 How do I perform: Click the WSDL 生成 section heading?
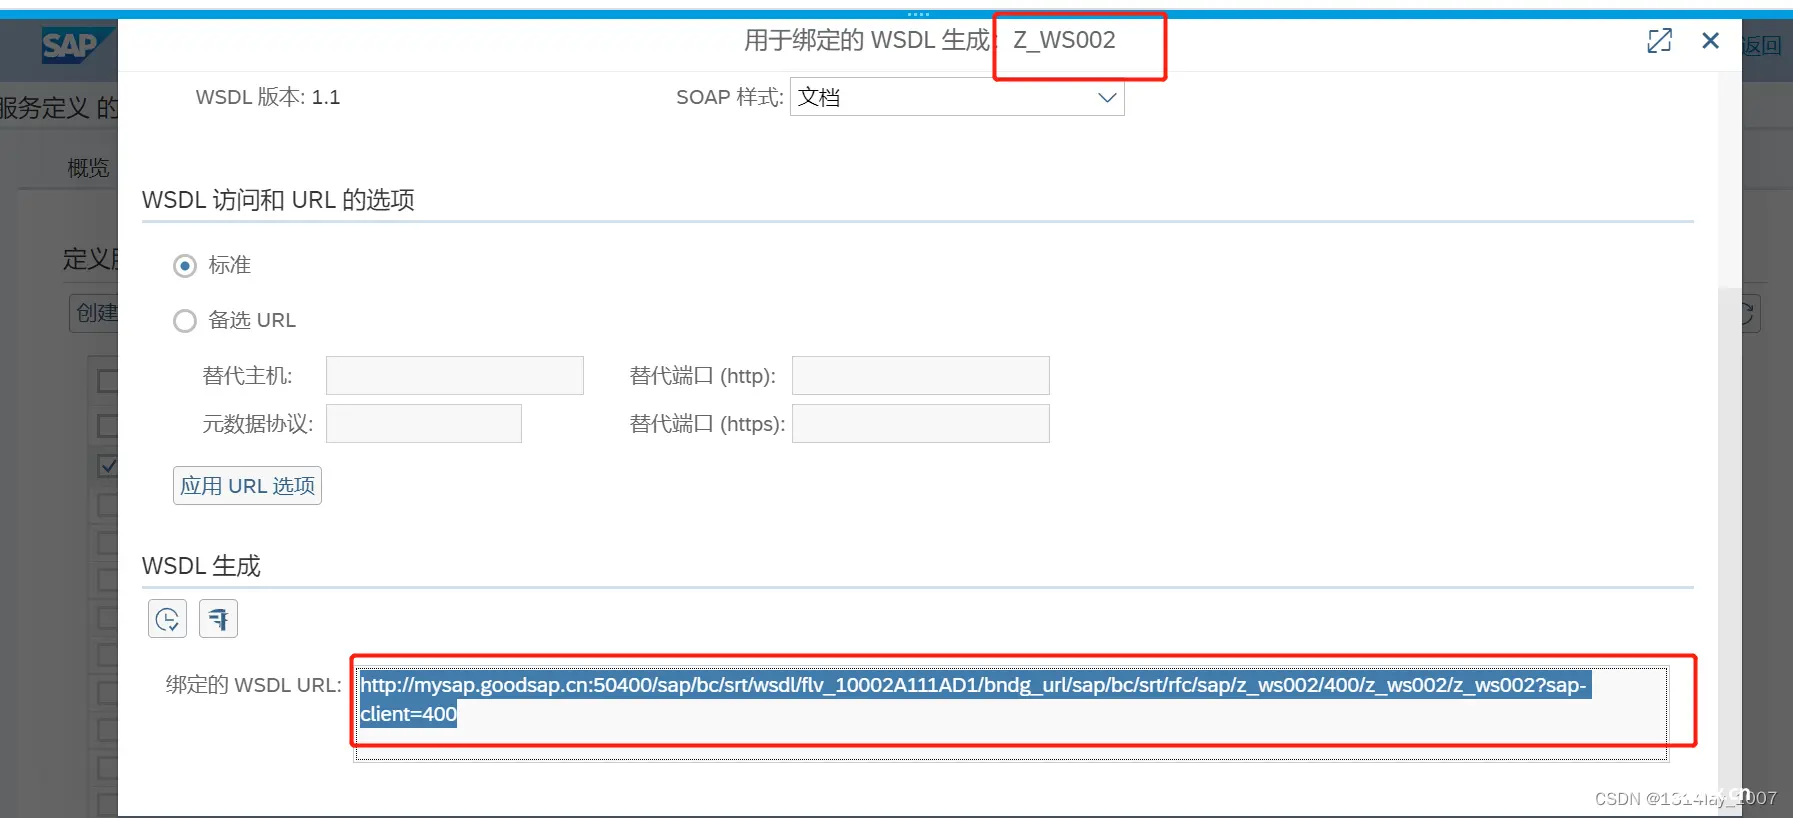coord(201,566)
